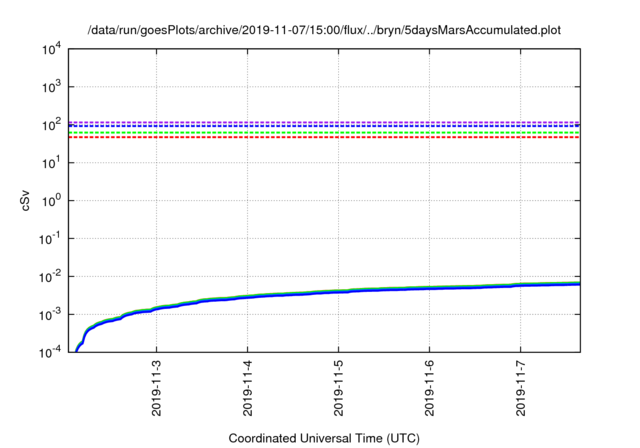Click the Coordinated Universal Time axis title
The image size is (640, 448).
324,438
